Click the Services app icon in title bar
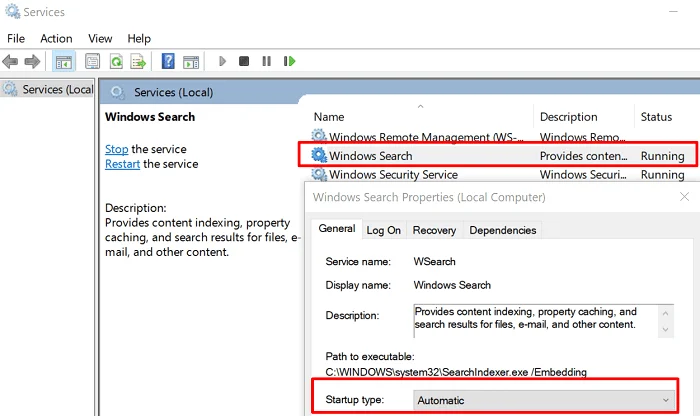 pos(12,11)
